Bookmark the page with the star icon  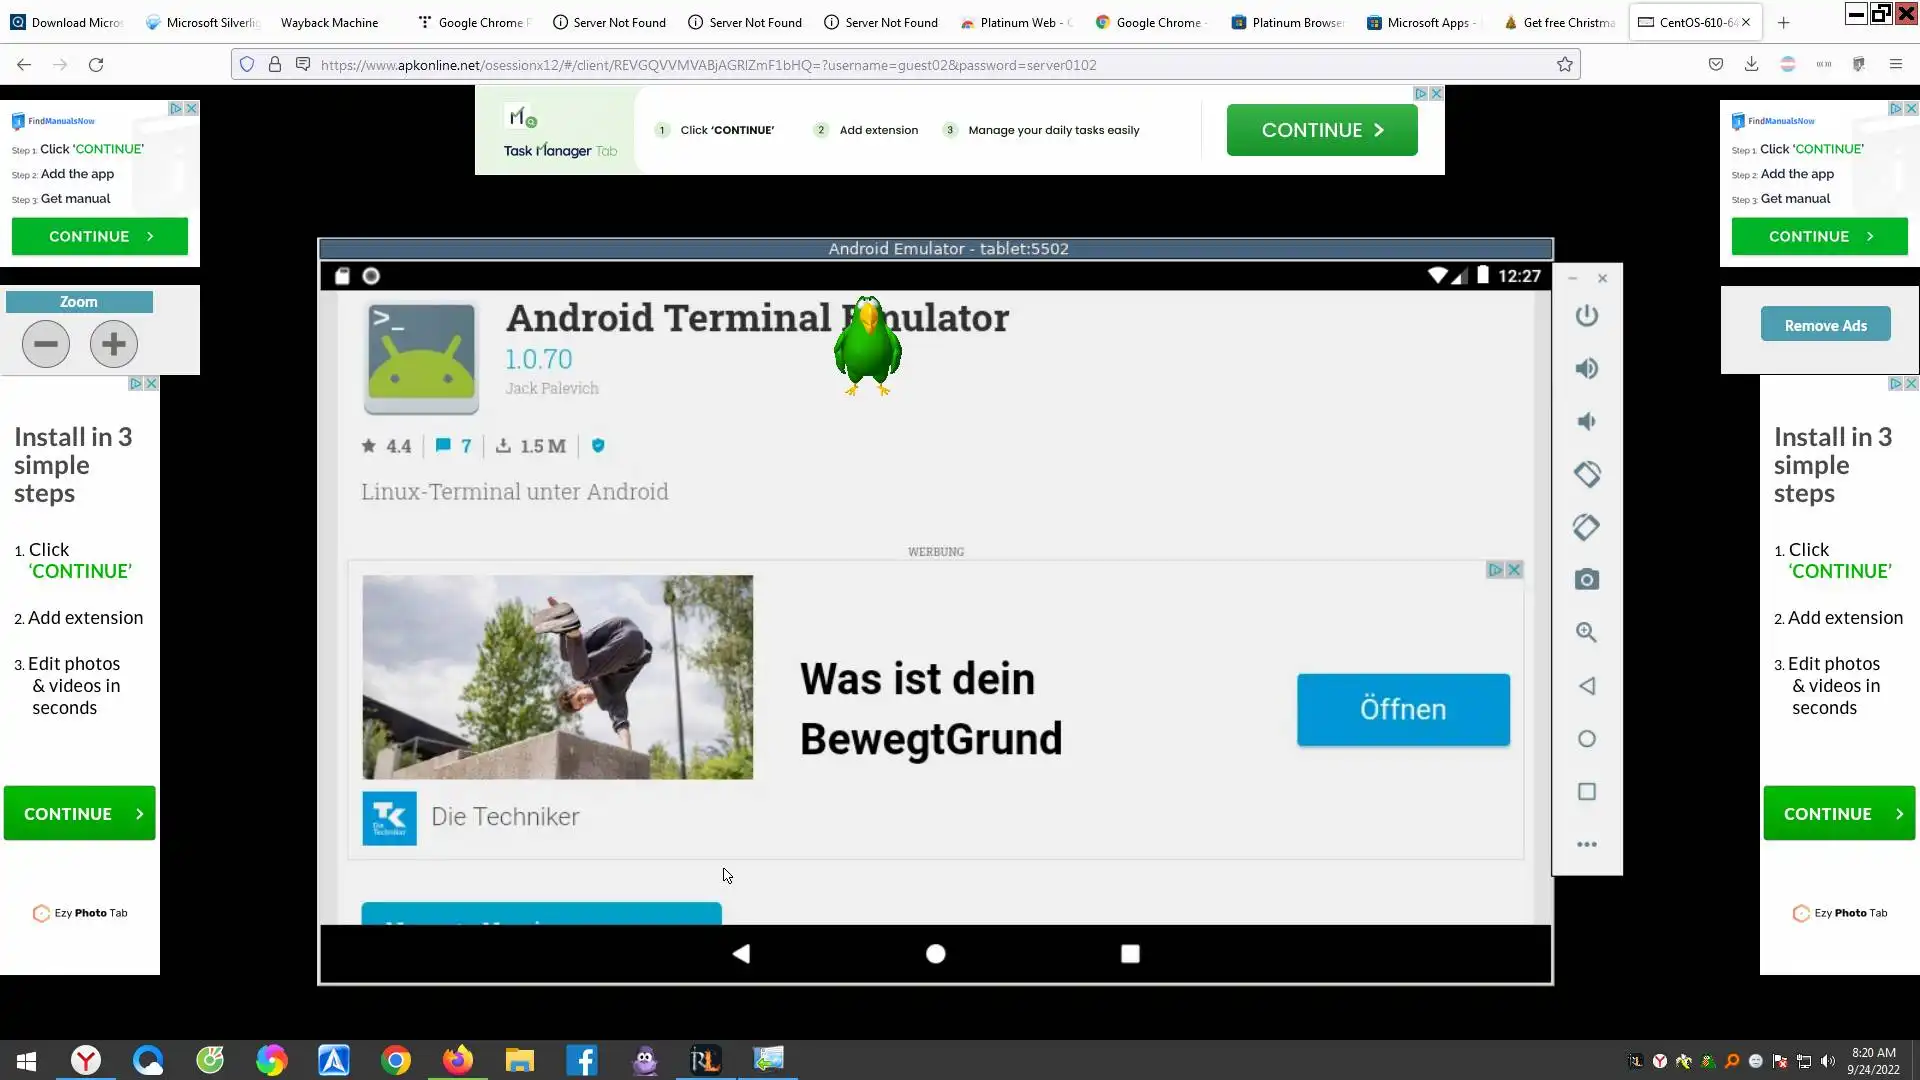point(1565,65)
